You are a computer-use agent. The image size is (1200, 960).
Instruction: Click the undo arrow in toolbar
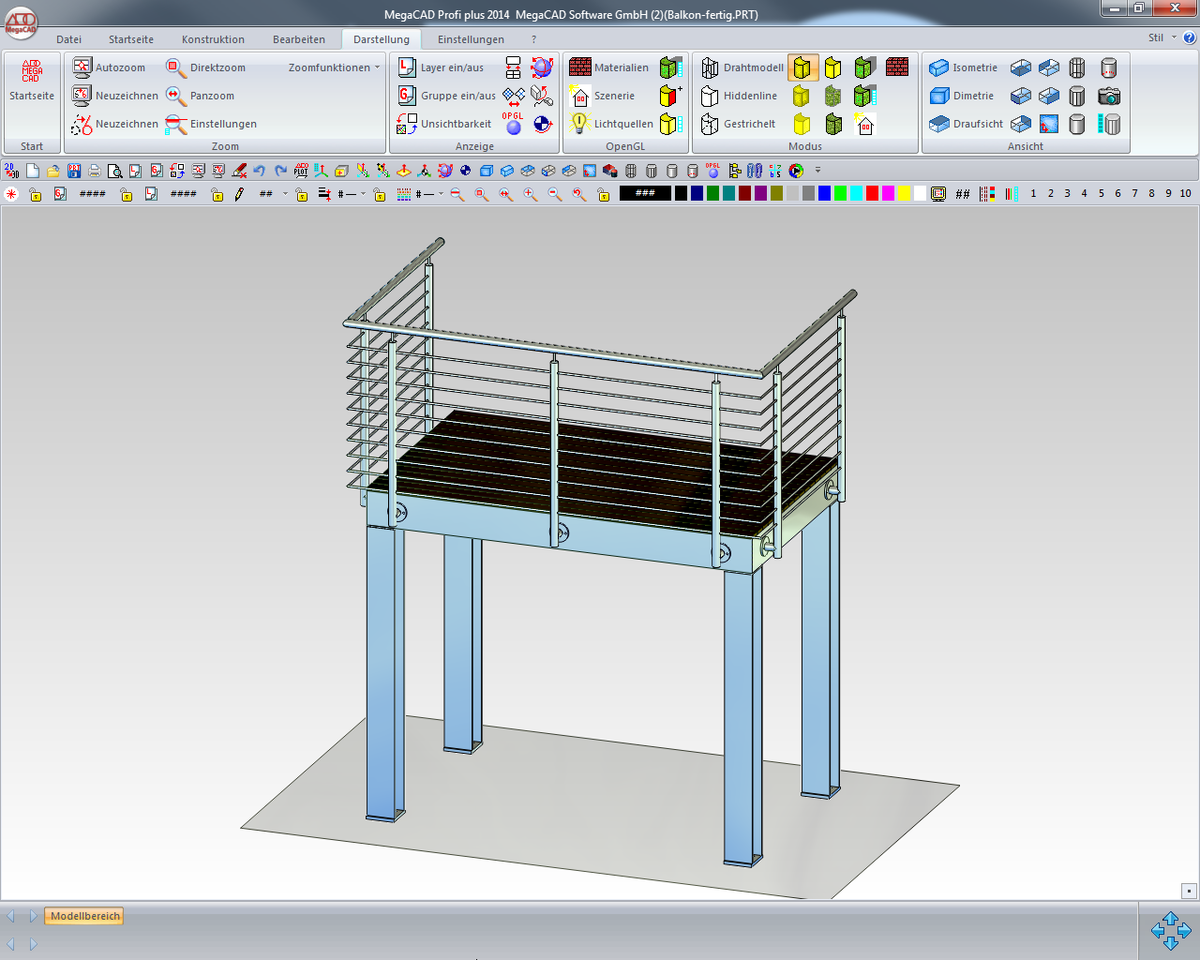point(260,171)
